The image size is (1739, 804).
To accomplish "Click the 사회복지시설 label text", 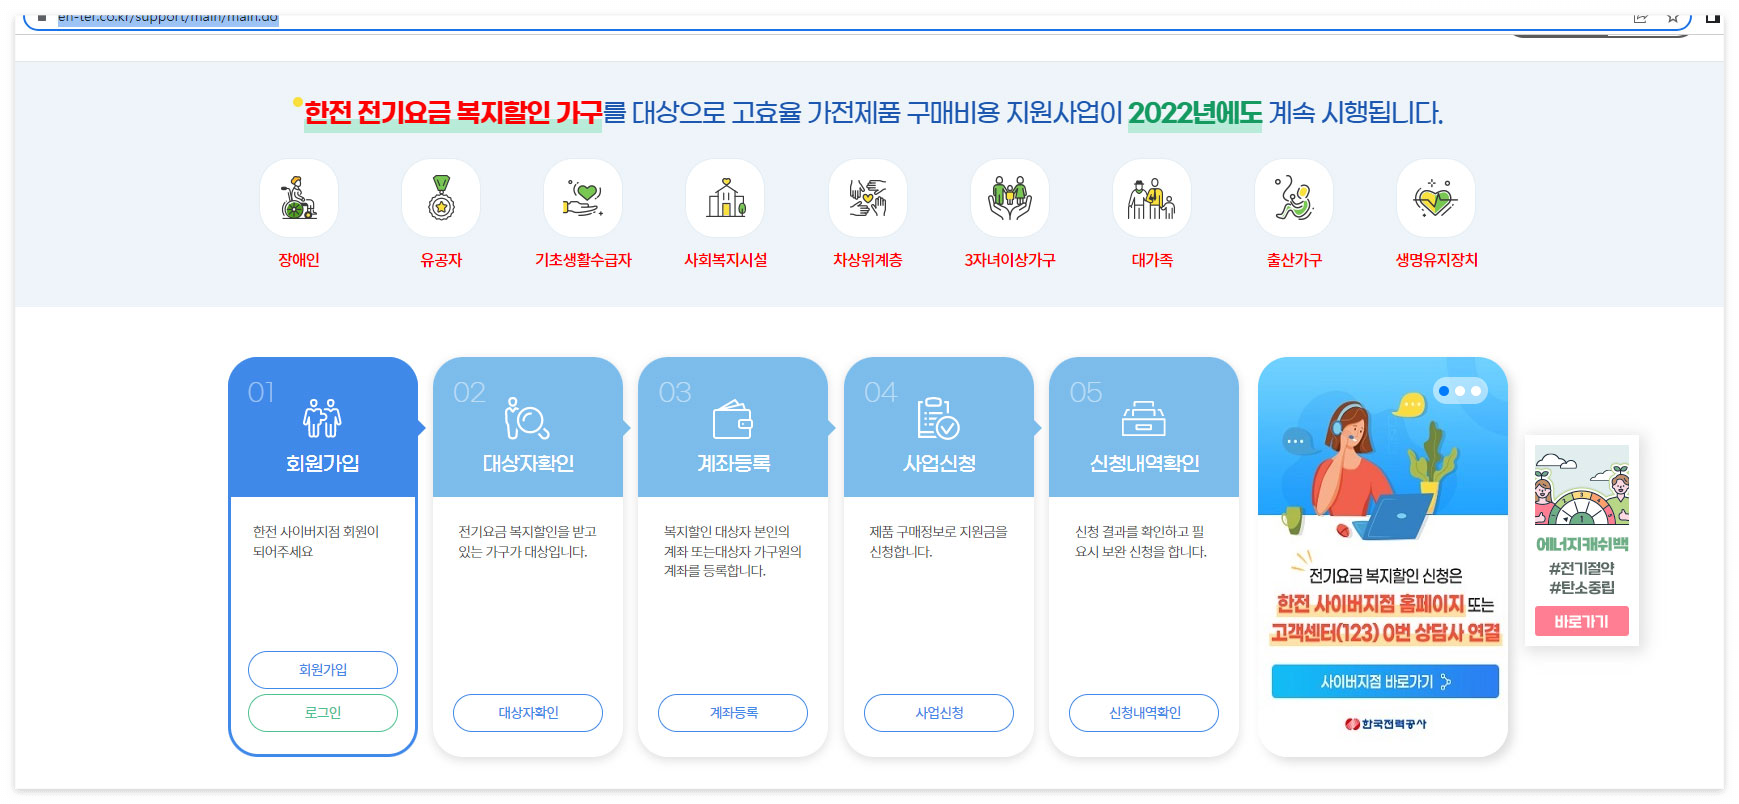I will 725,260.
